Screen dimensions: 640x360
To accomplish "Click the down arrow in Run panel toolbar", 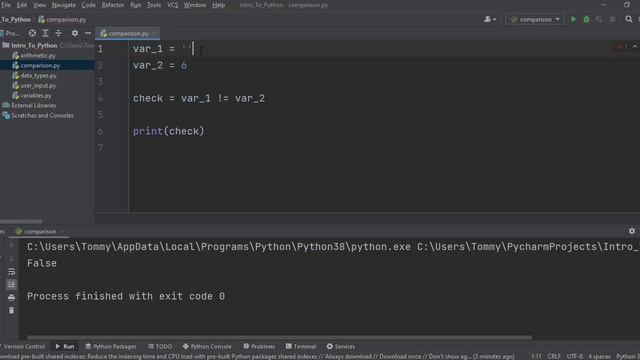I will click(11, 259).
